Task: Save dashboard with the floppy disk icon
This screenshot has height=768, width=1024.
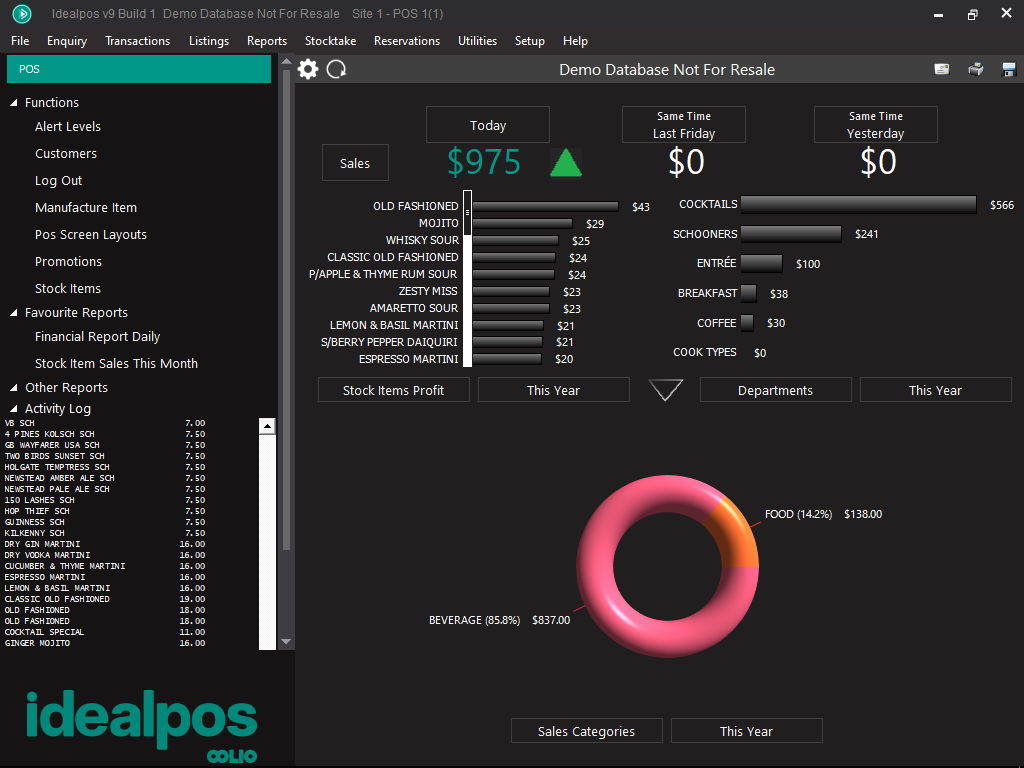Action: coord(1008,69)
